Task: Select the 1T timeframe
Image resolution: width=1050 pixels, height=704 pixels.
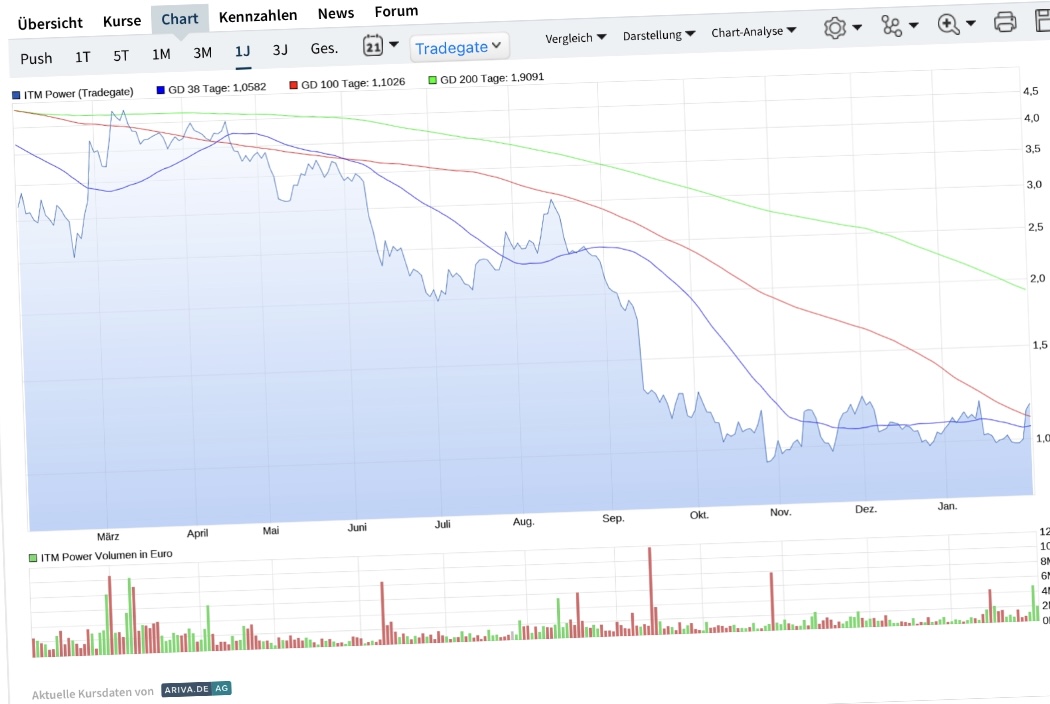Action: click(82, 57)
